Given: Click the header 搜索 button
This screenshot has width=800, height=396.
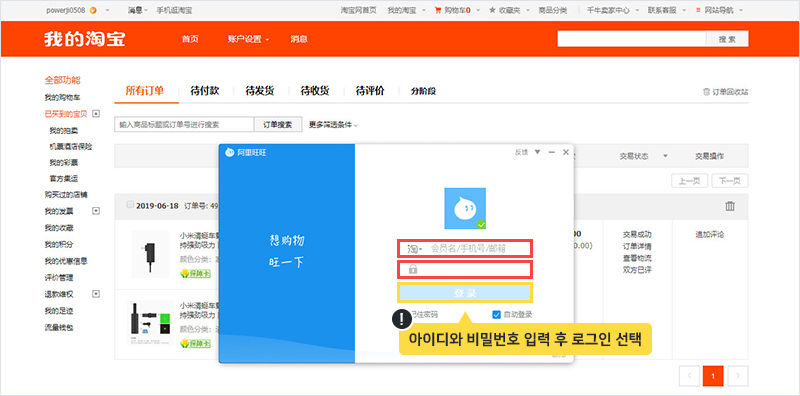Looking at the screenshot, I should (x=727, y=39).
